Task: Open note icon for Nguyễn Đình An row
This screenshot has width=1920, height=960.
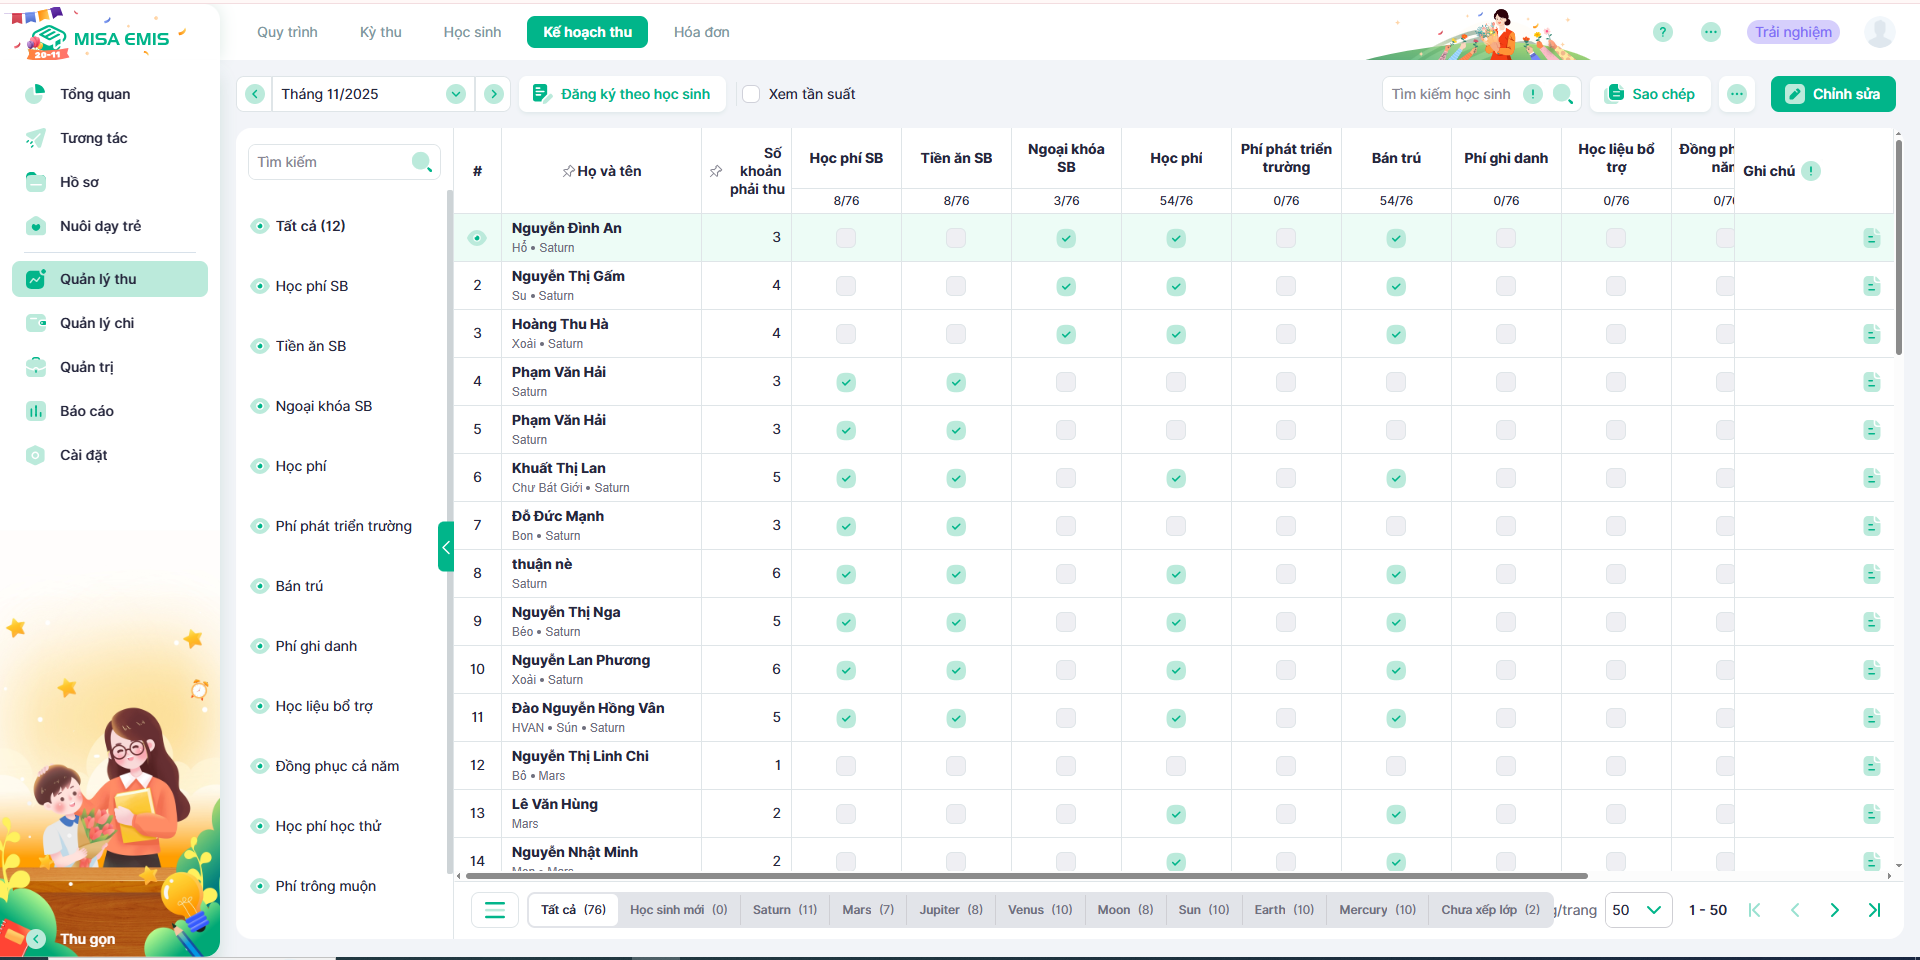Action: pos(1872,238)
